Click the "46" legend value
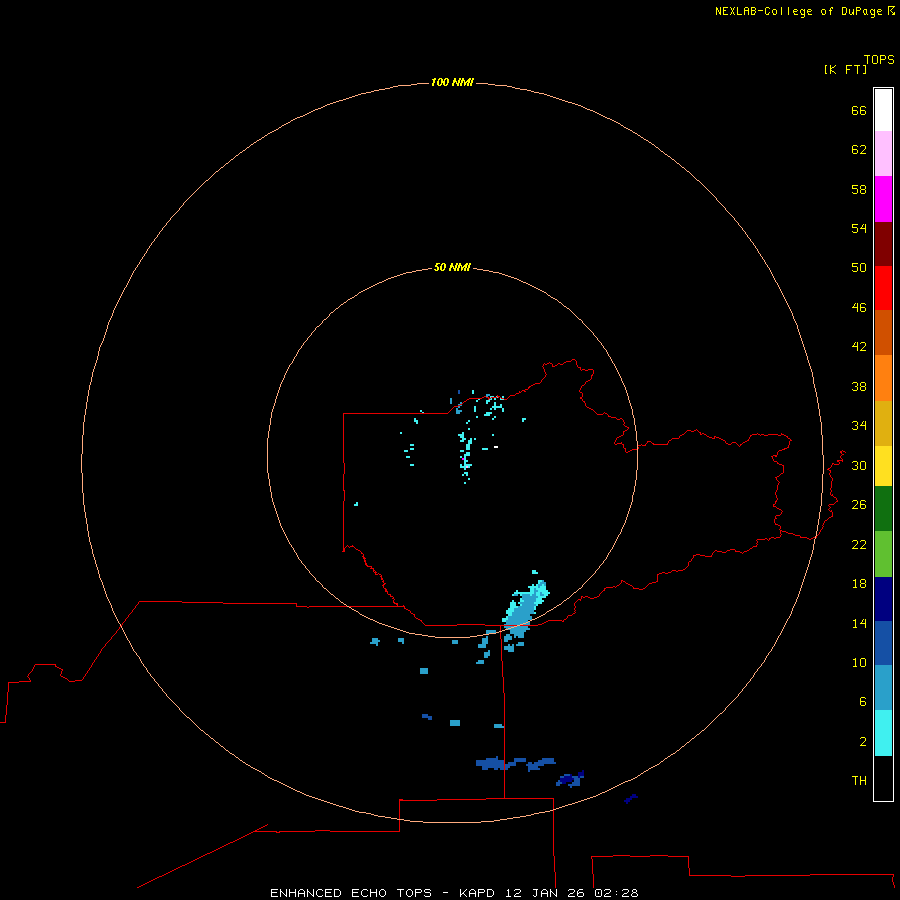Viewport: 900px width, 900px height. [859, 308]
